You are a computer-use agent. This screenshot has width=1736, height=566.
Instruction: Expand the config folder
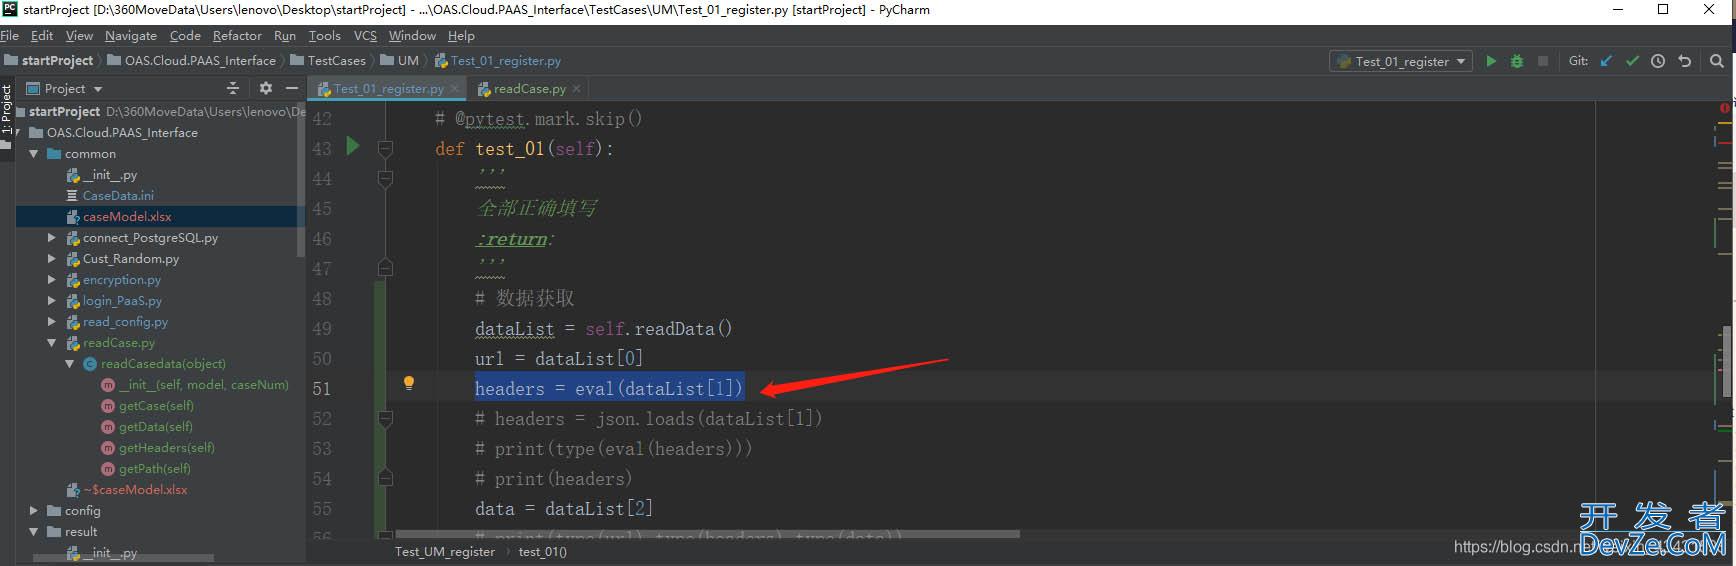click(34, 511)
